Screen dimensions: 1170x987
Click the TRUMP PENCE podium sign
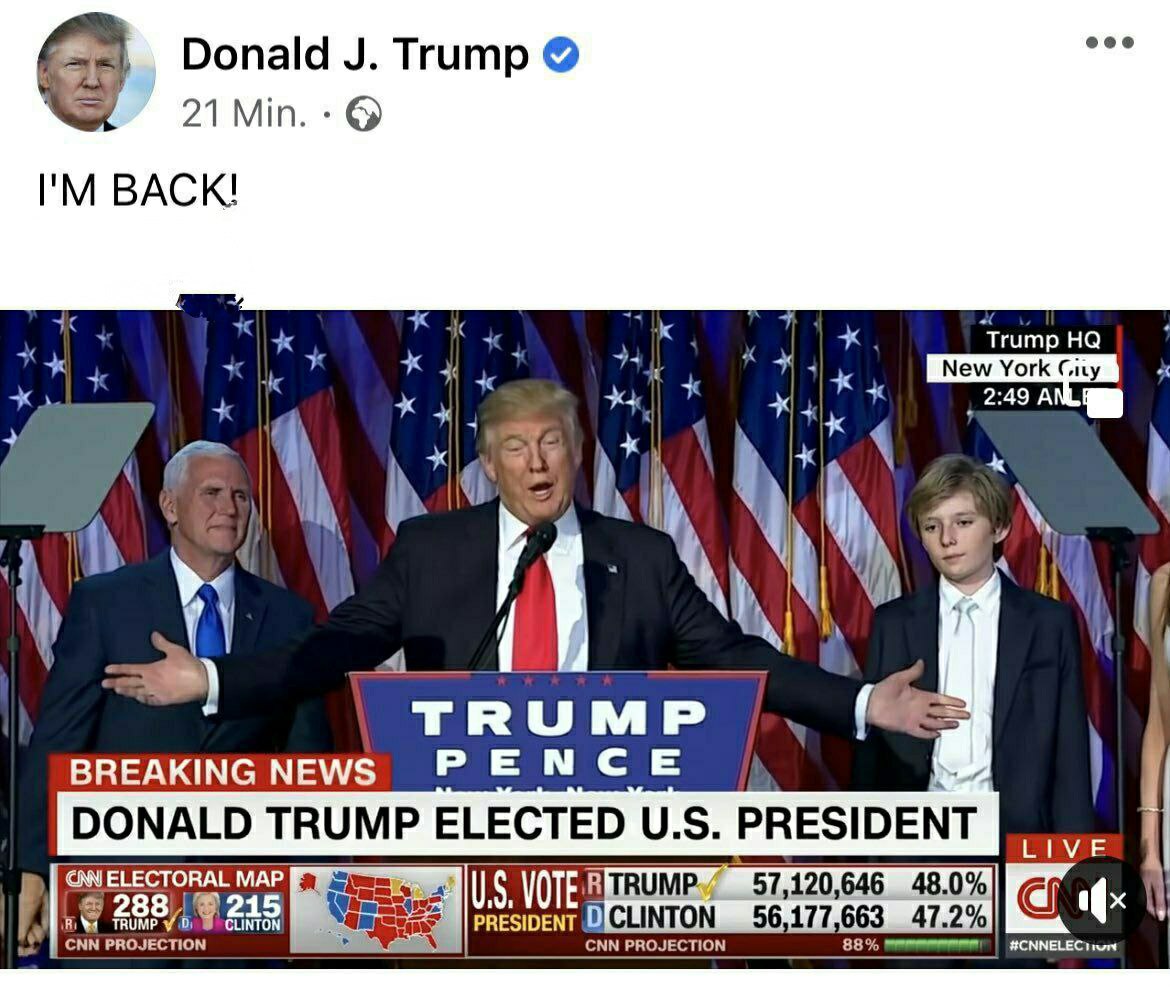click(558, 733)
